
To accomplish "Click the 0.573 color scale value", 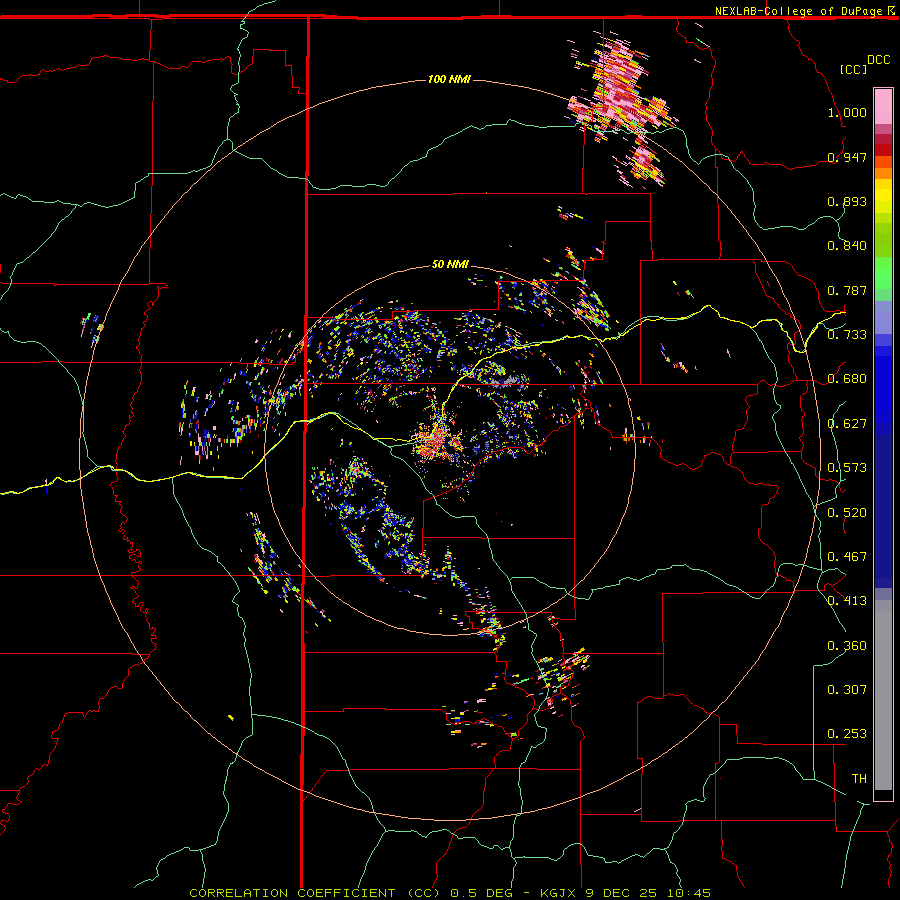I will (847, 468).
